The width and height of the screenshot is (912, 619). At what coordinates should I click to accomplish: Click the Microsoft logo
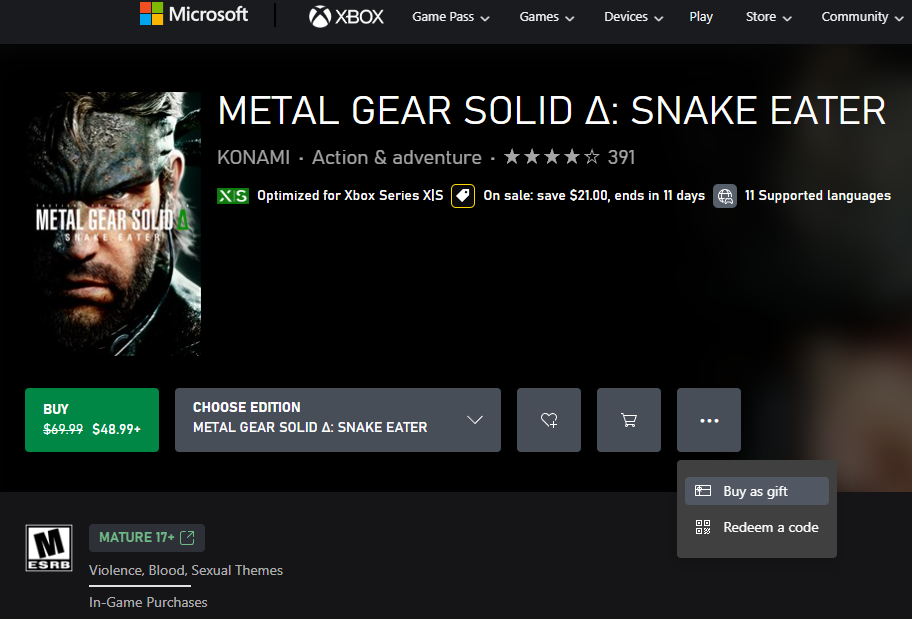click(194, 15)
